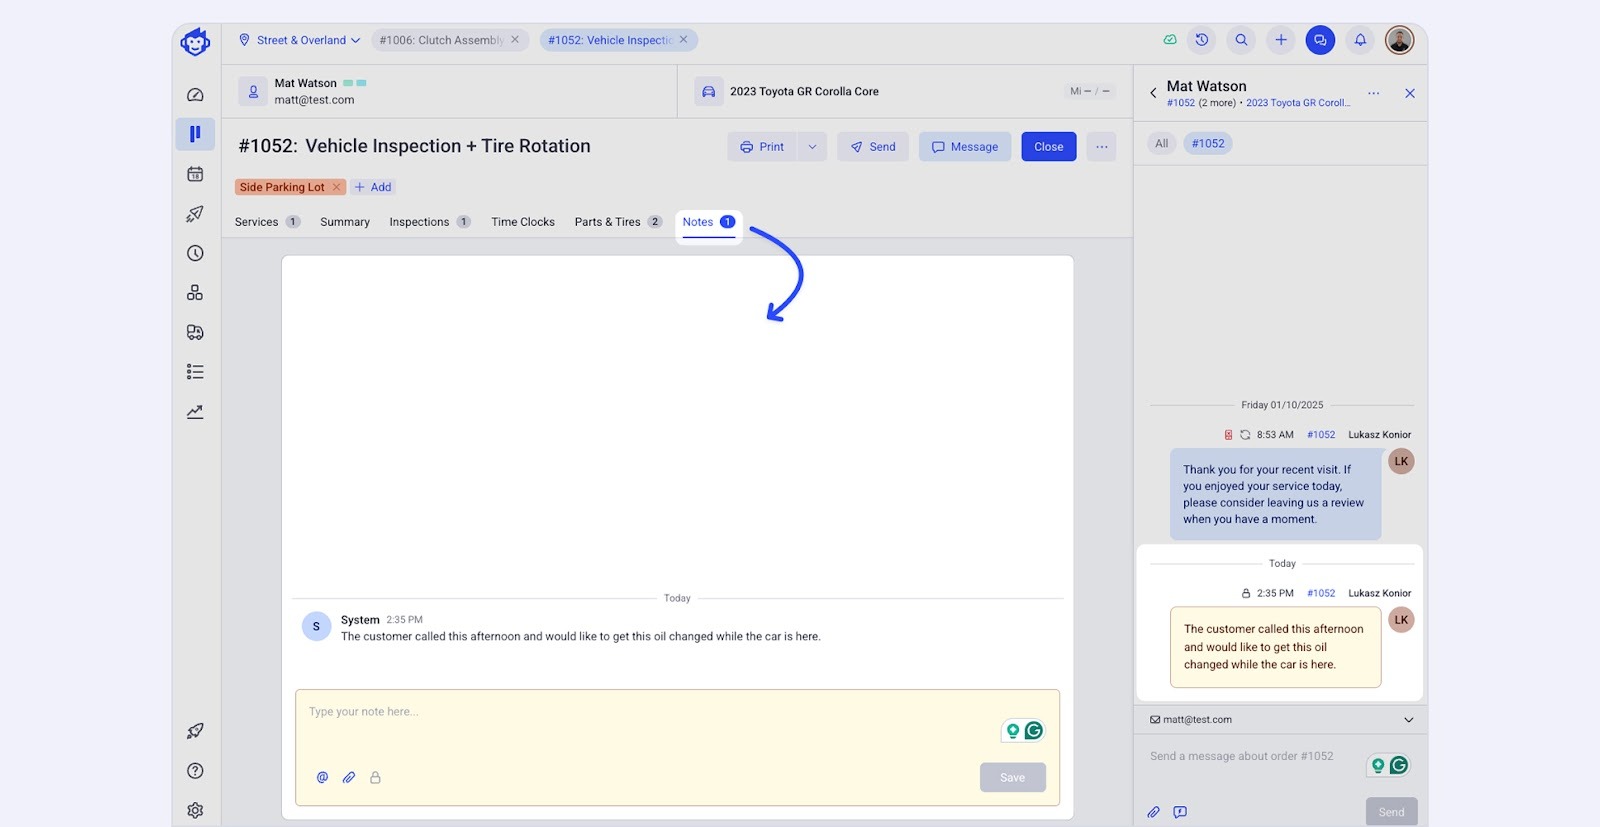1600x827 pixels.
Task: Open the conversation more options ellipsis
Action: click(1374, 93)
